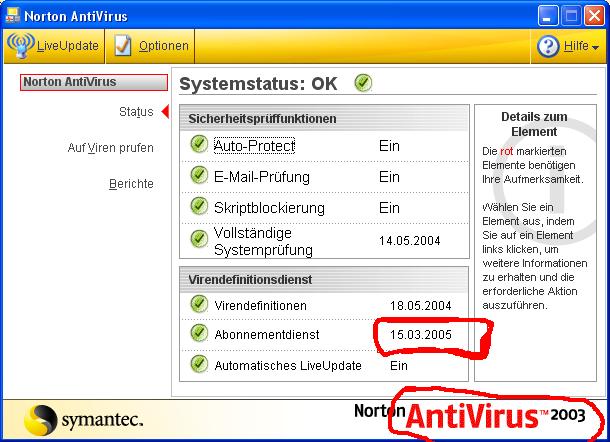Viewport: 610px width, 442px height.
Task: Click the Sicherheitsprüffunktionen section header
Action: pos(324,118)
